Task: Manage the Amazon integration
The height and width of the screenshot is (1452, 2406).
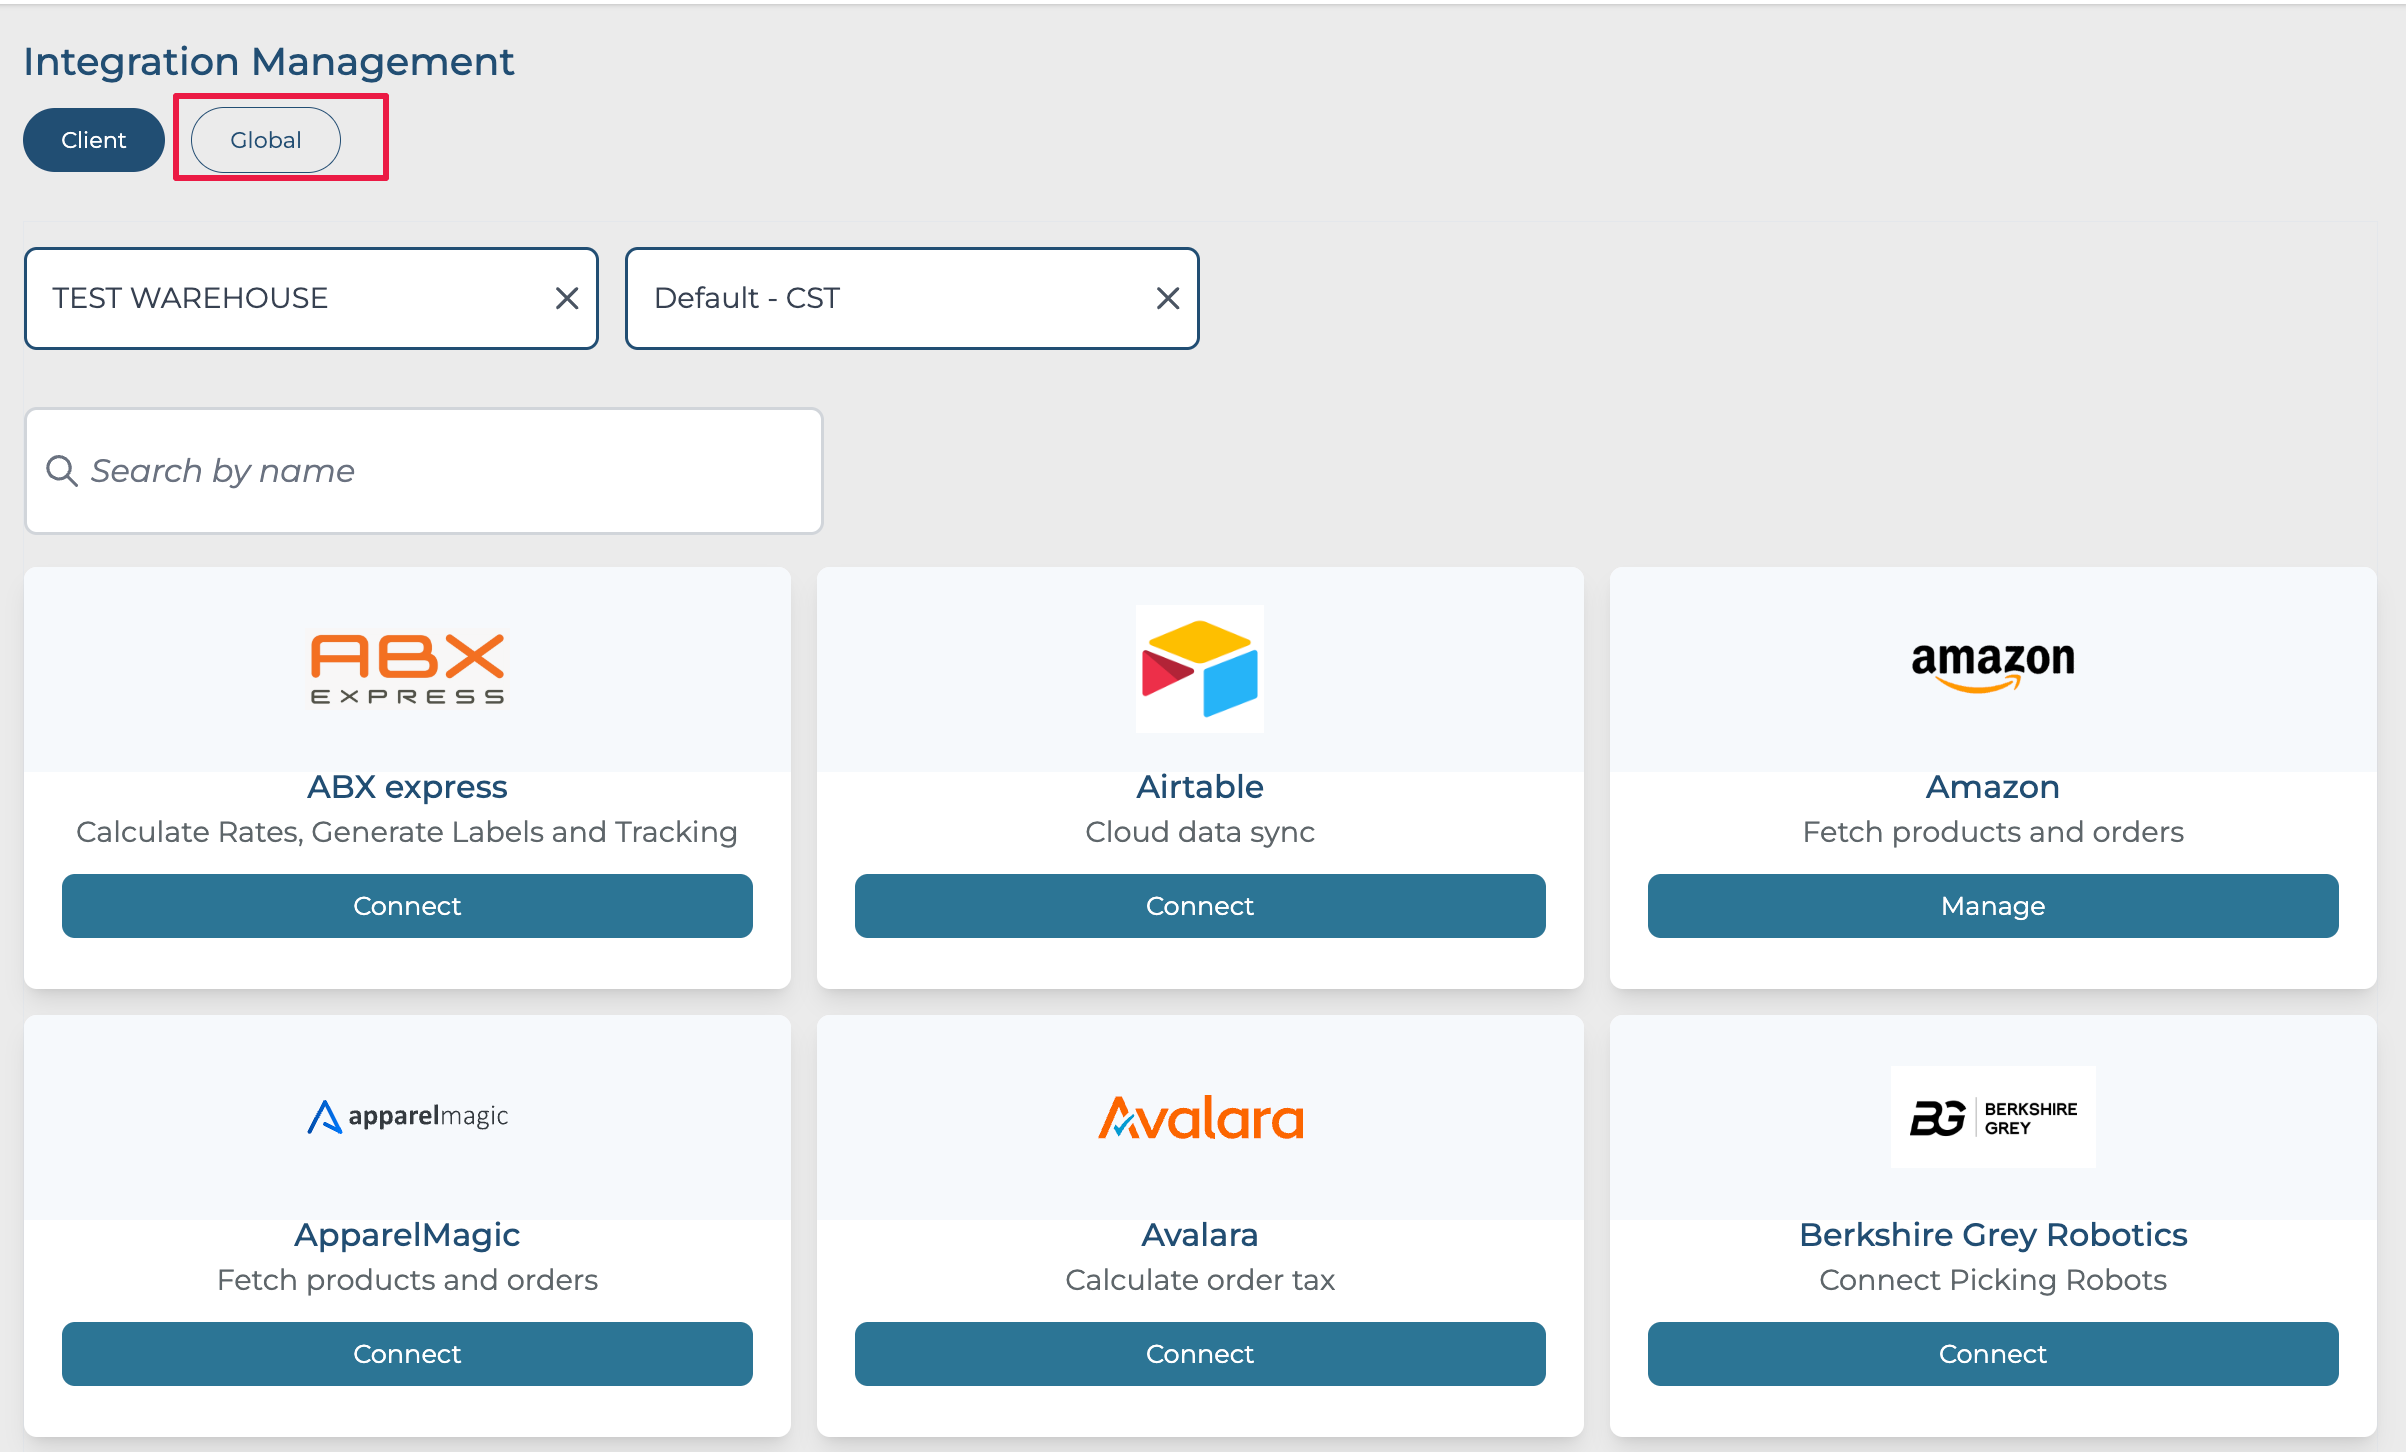Action: point(1992,906)
